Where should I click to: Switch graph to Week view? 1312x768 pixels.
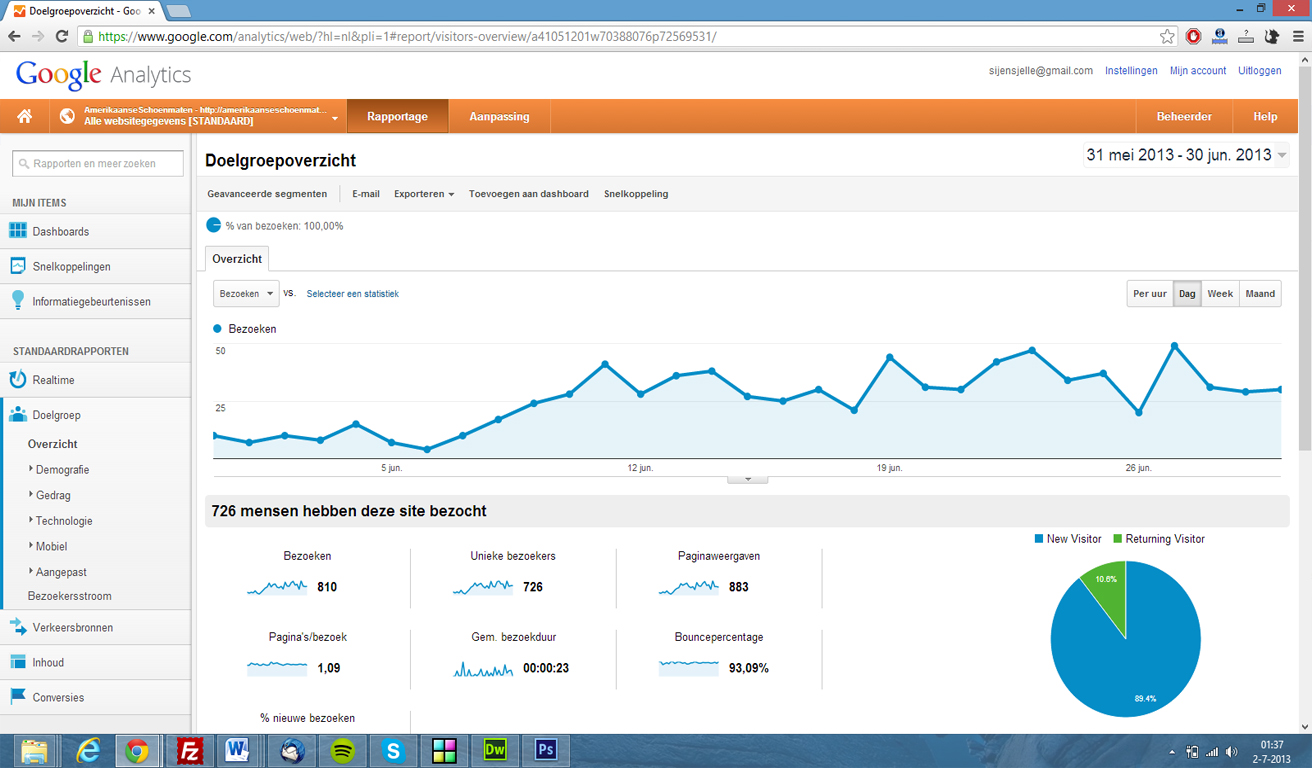pos(1220,294)
